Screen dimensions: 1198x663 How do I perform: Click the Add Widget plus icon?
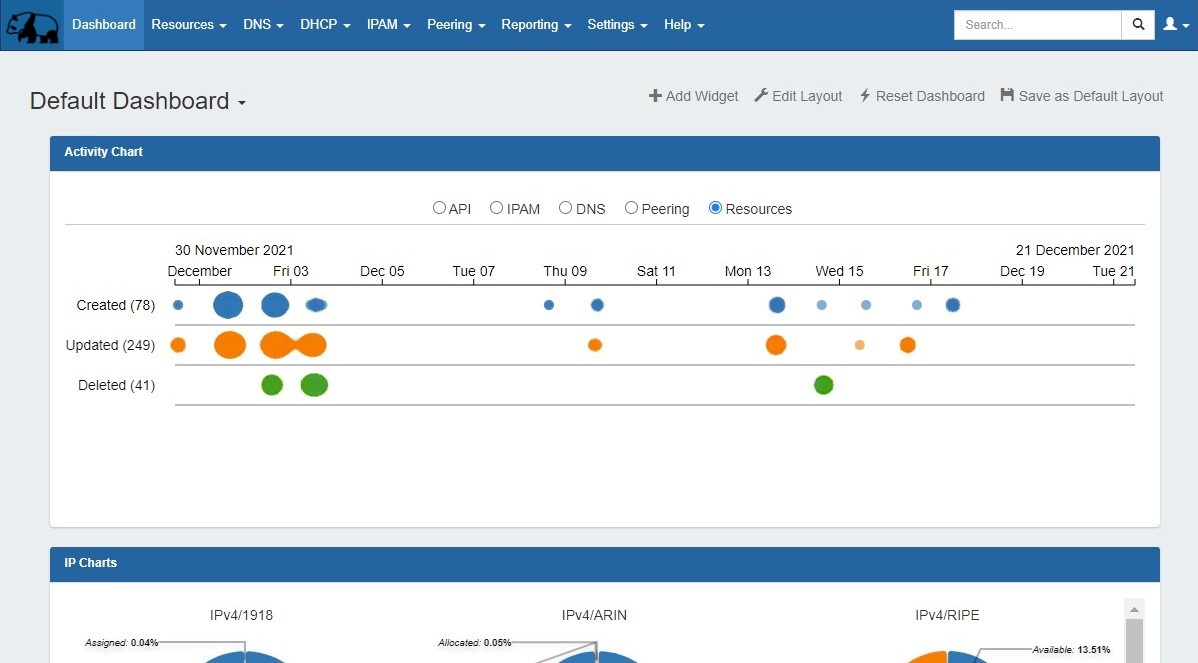[655, 96]
